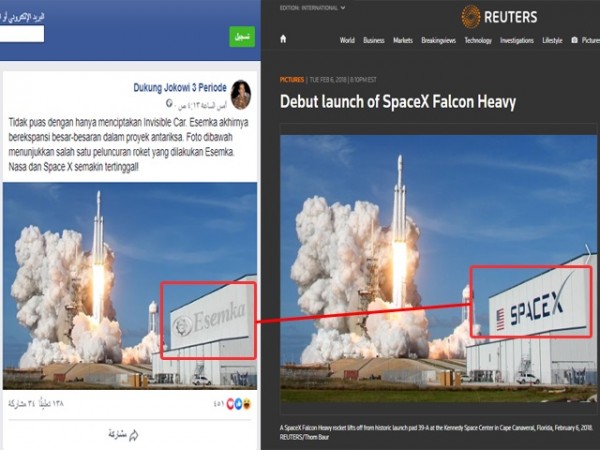600x450 pixels.
Task: Click the share arrow icon below the post
Action: [134, 435]
